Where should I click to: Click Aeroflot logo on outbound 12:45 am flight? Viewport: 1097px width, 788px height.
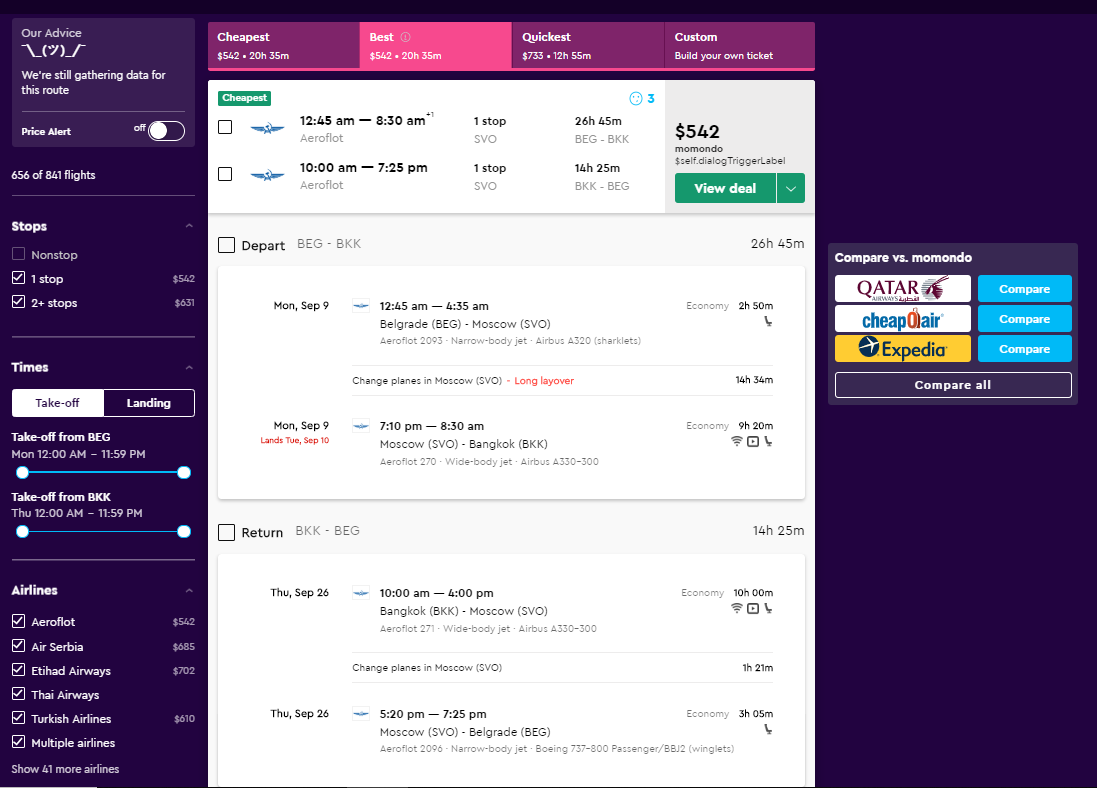[267, 128]
